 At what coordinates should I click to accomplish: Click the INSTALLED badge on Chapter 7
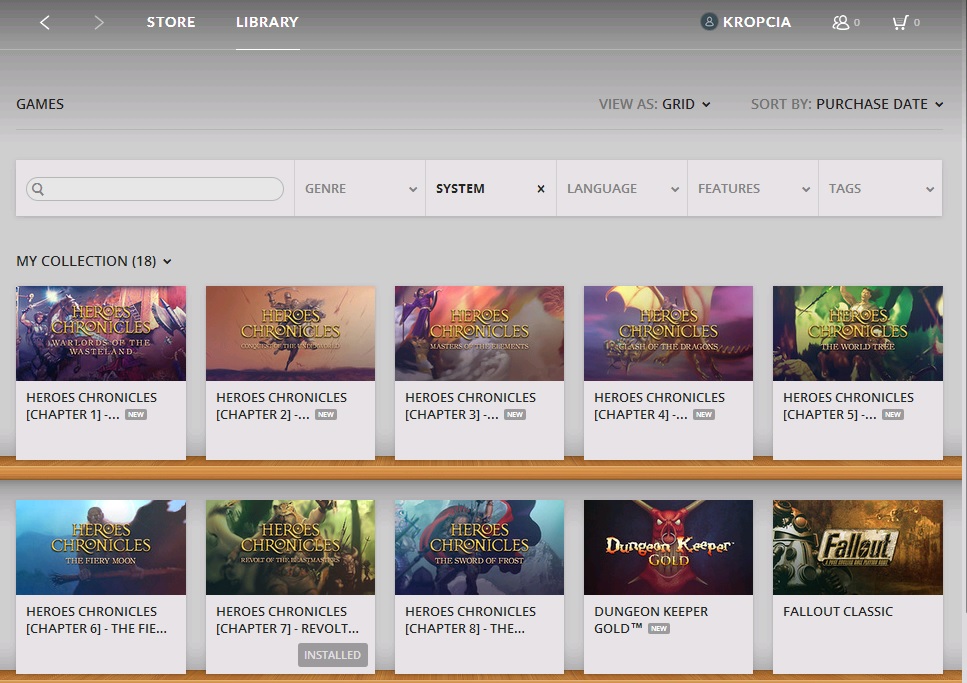click(332, 655)
